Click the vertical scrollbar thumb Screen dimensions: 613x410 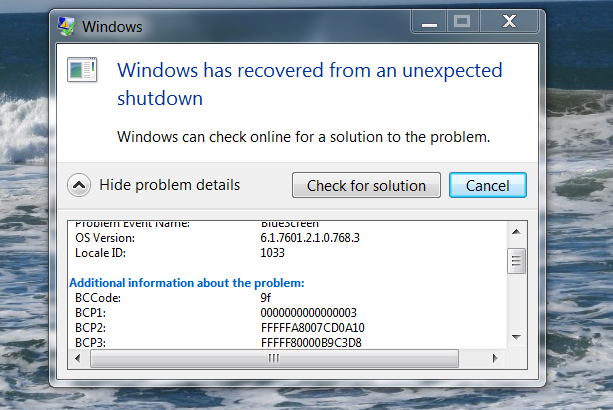click(x=516, y=261)
